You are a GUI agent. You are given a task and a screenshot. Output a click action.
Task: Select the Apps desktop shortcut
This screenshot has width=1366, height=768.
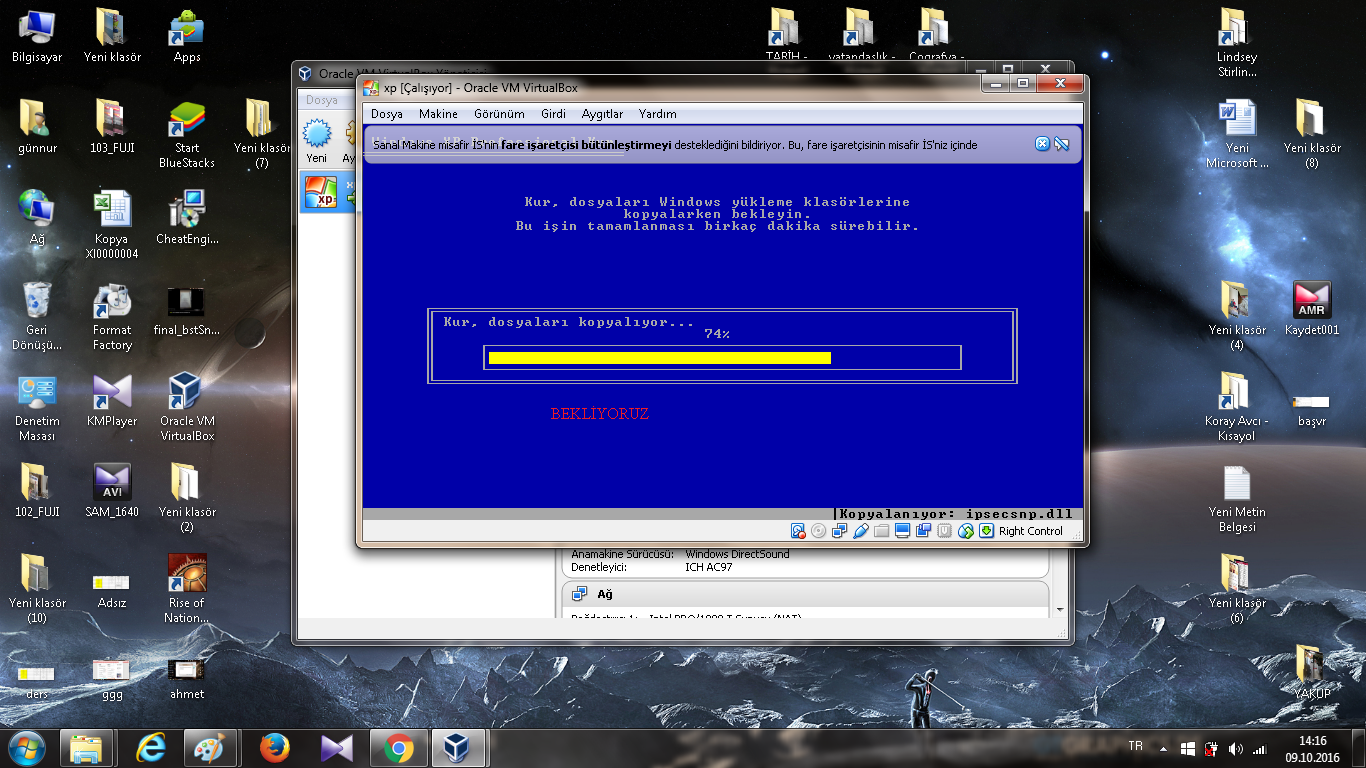click(187, 36)
